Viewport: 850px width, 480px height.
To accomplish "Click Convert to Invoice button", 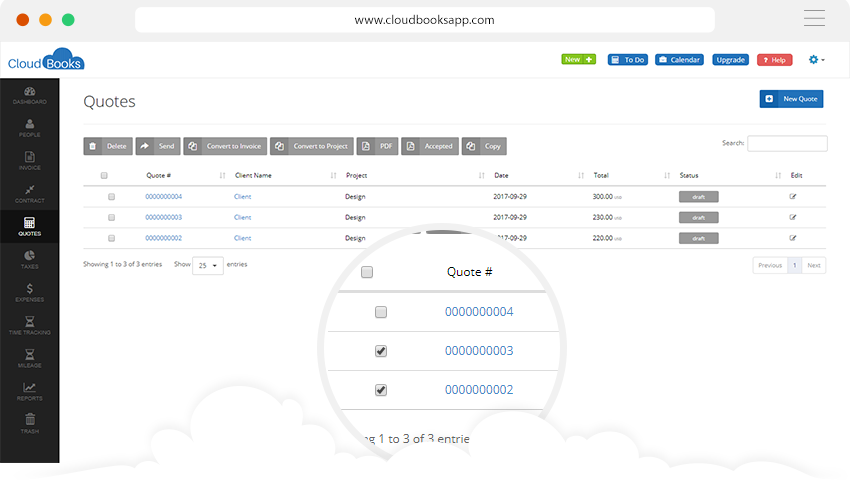I will pos(225,146).
